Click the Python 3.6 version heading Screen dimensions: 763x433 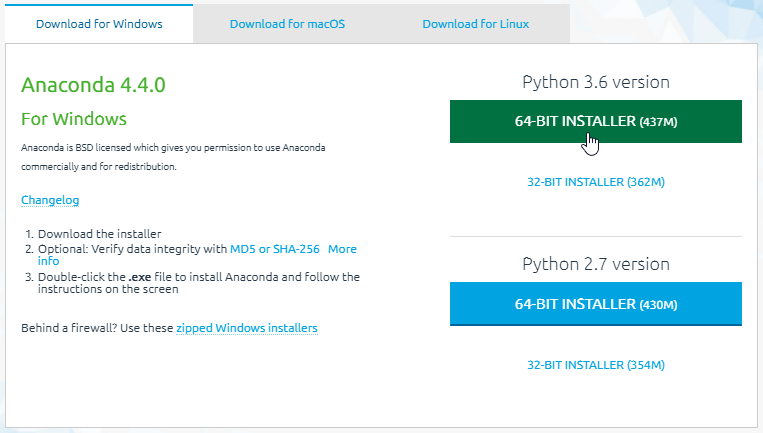(596, 82)
